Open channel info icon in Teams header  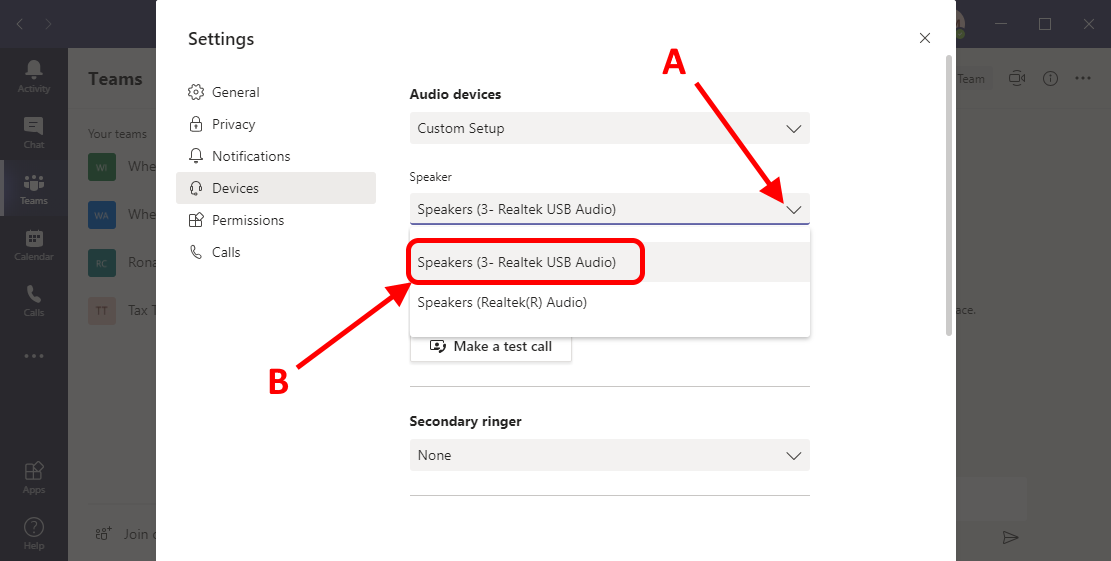point(1050,79)
